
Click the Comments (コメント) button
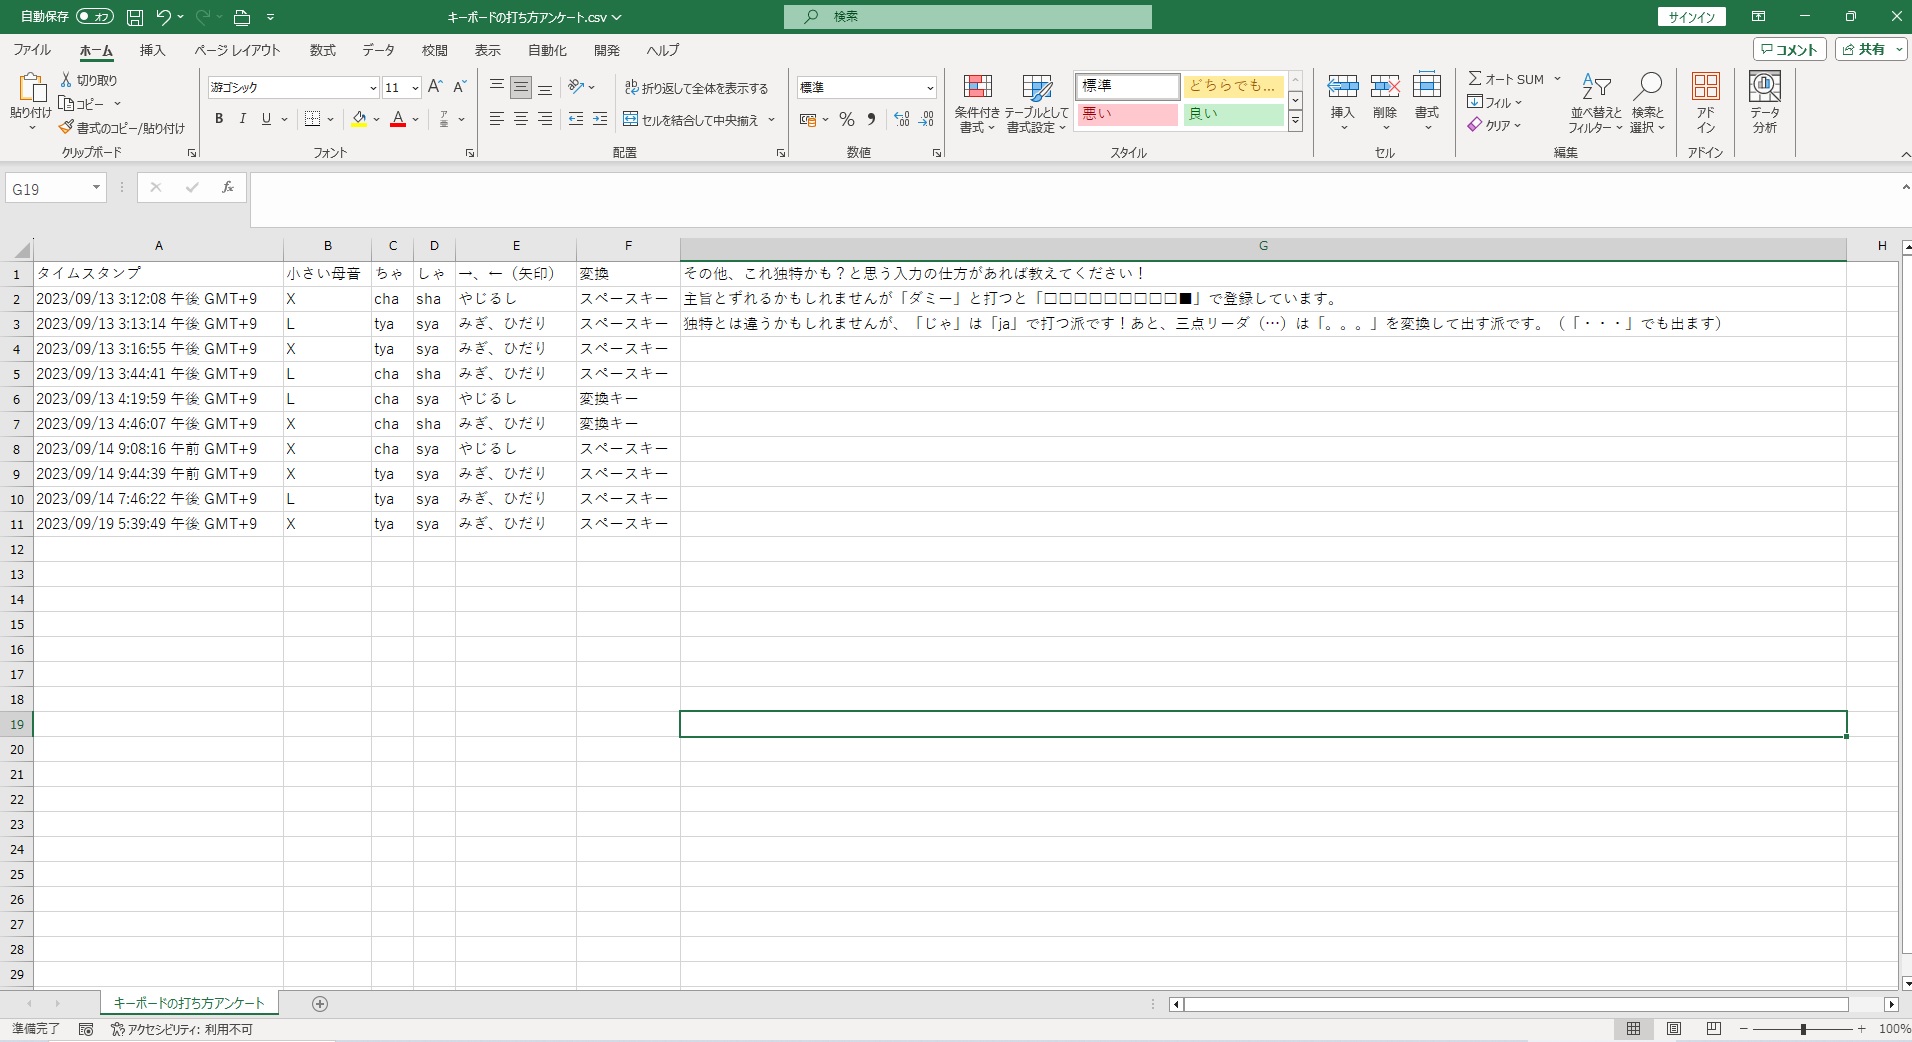(1790, 49)
